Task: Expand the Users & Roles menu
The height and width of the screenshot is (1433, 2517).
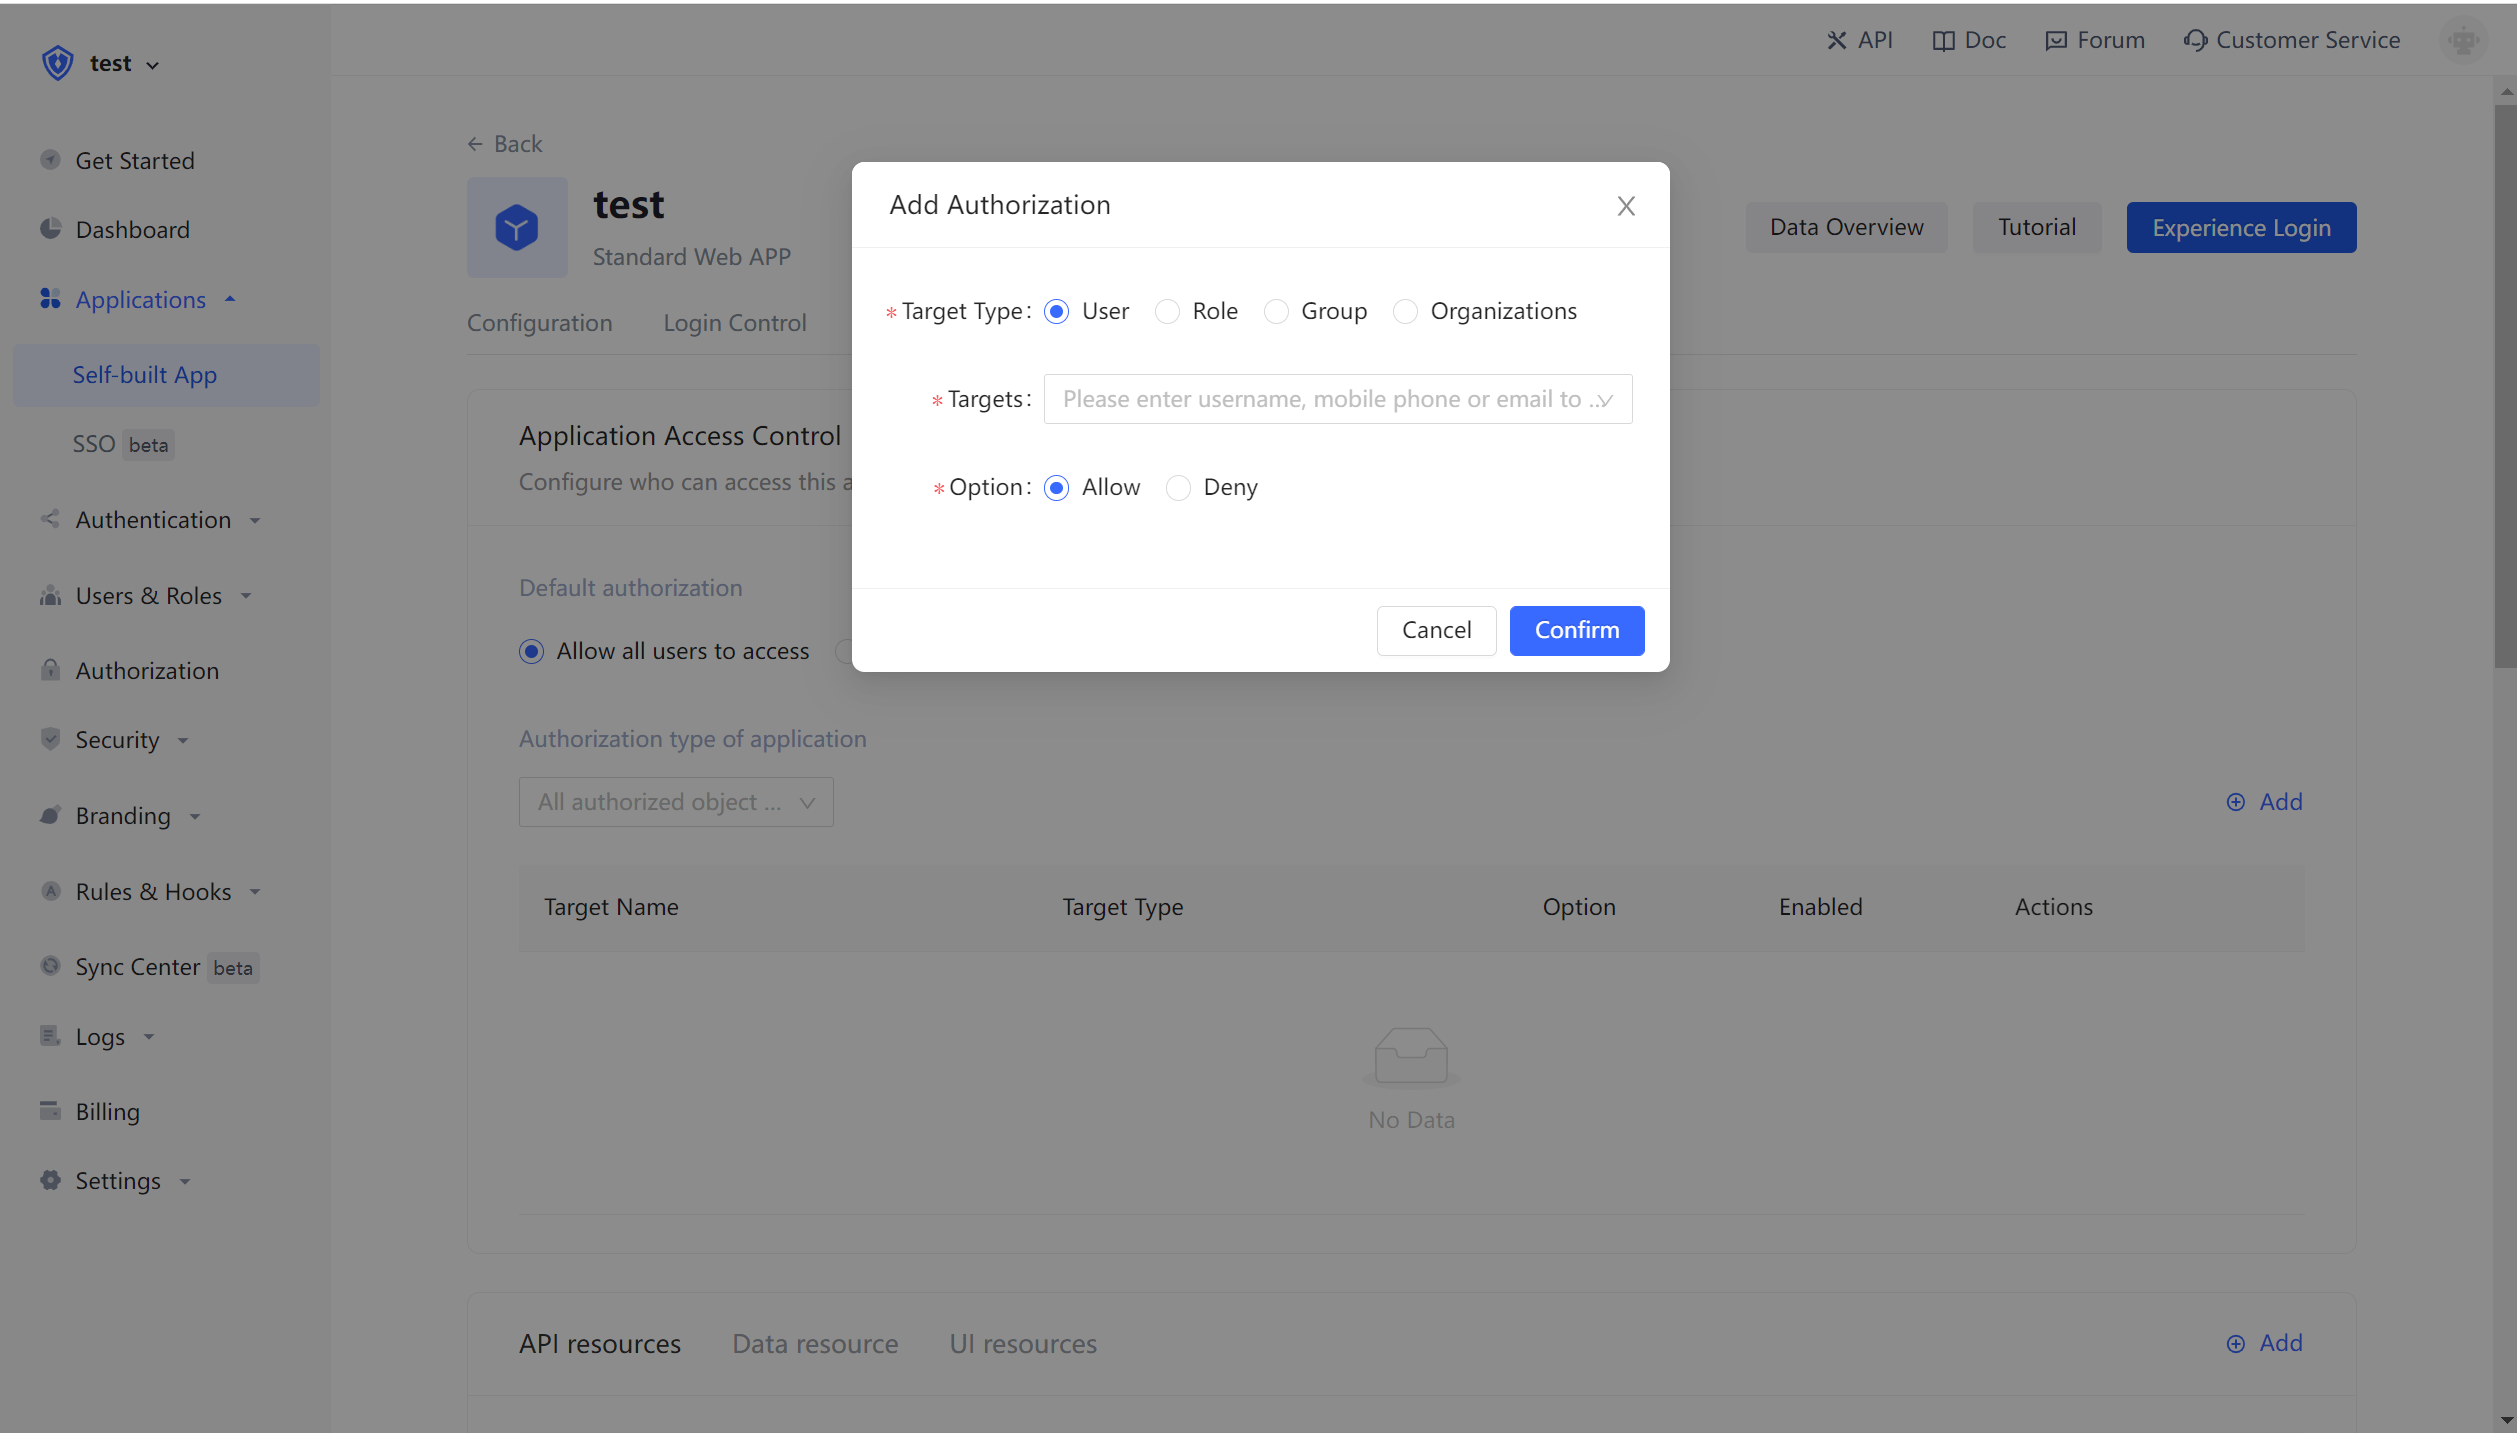Action: 148,596
